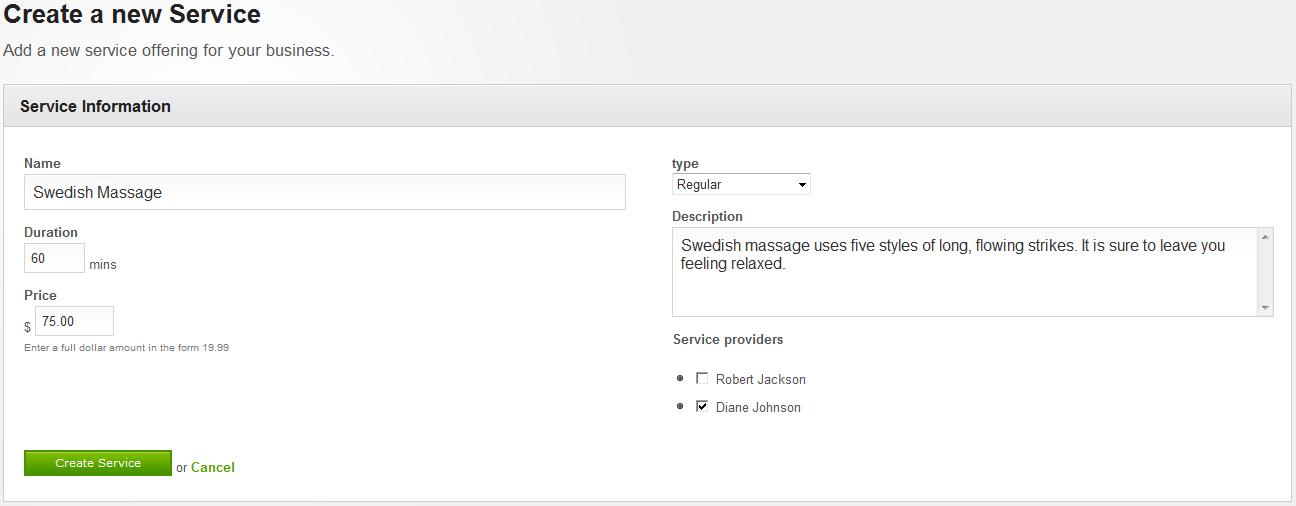Click the Price amount field
This screenshot has height=506, width=1296.
pos(74,321)
